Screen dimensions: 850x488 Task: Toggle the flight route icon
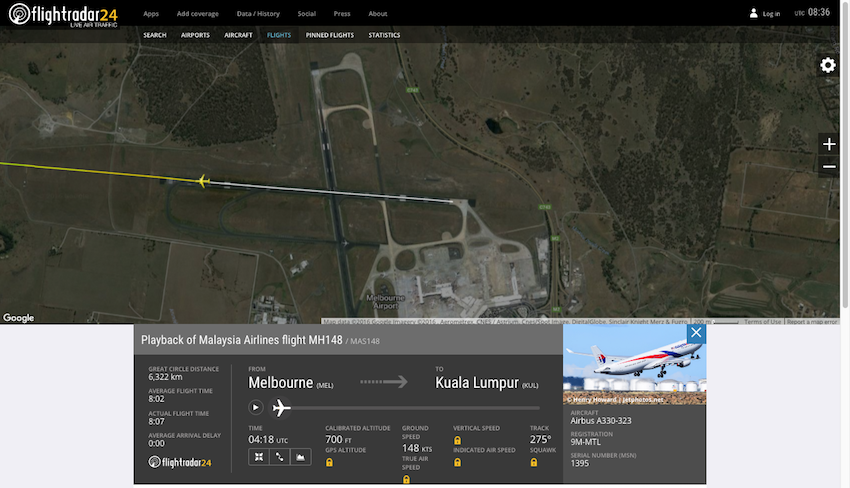280,457
